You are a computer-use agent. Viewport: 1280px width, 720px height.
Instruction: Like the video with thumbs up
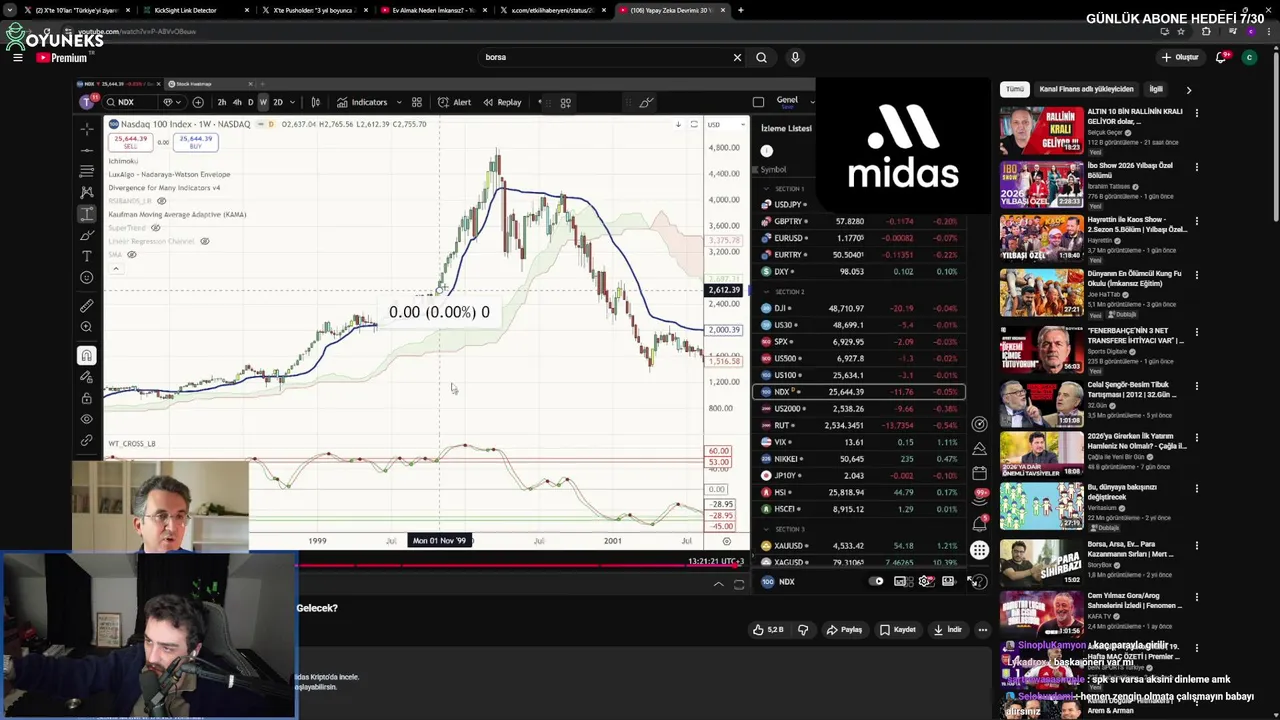click(768, 630)
